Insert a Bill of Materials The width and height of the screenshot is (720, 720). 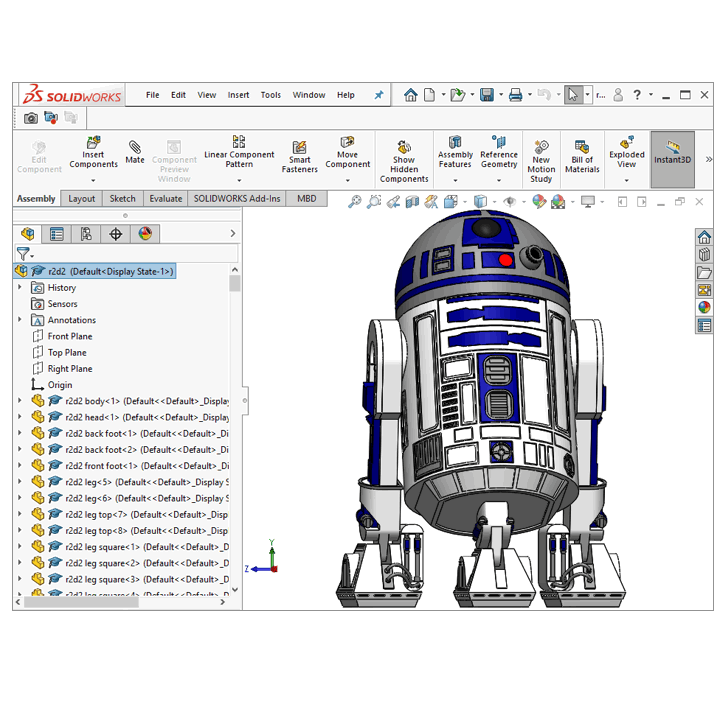582,157
